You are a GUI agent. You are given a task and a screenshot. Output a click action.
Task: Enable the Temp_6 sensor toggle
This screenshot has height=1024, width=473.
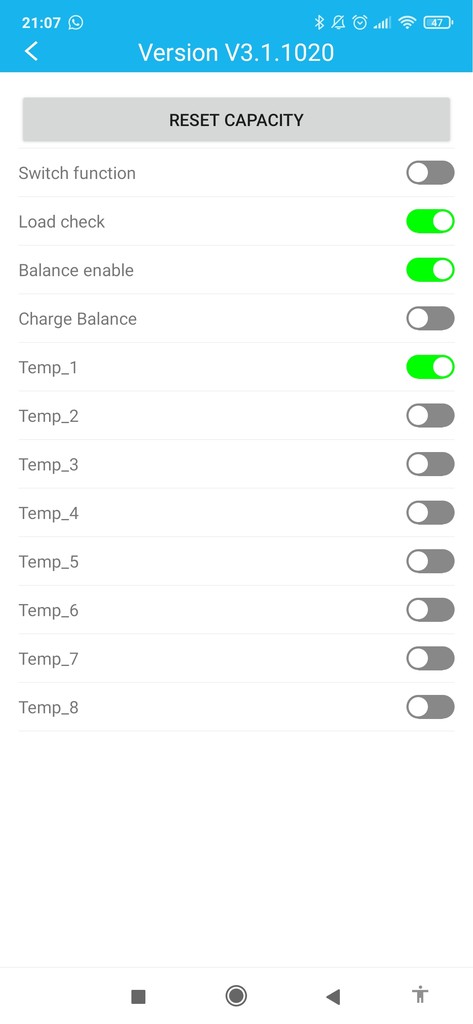pos(430,610)
